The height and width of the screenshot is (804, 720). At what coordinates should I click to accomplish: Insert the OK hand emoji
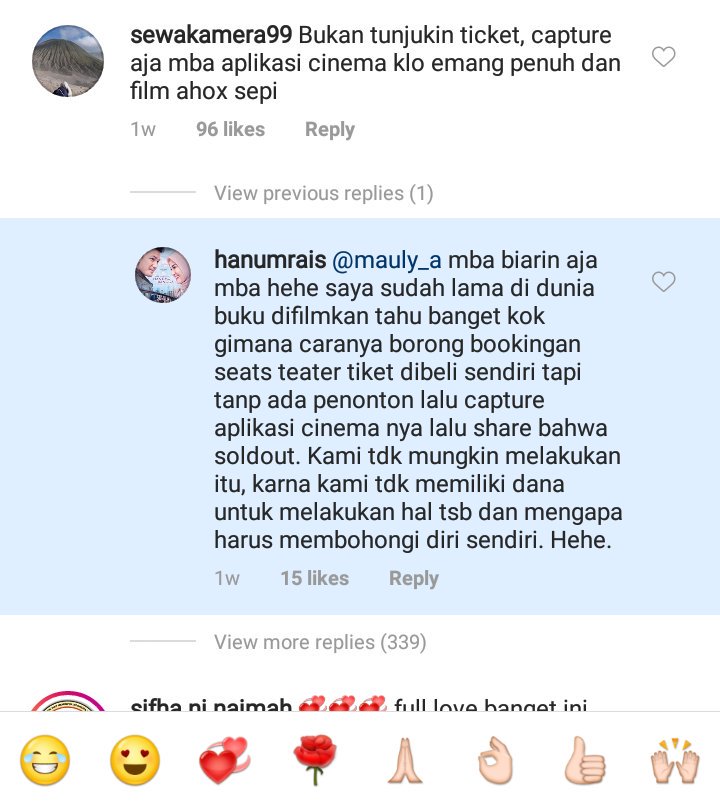(495, 760)
